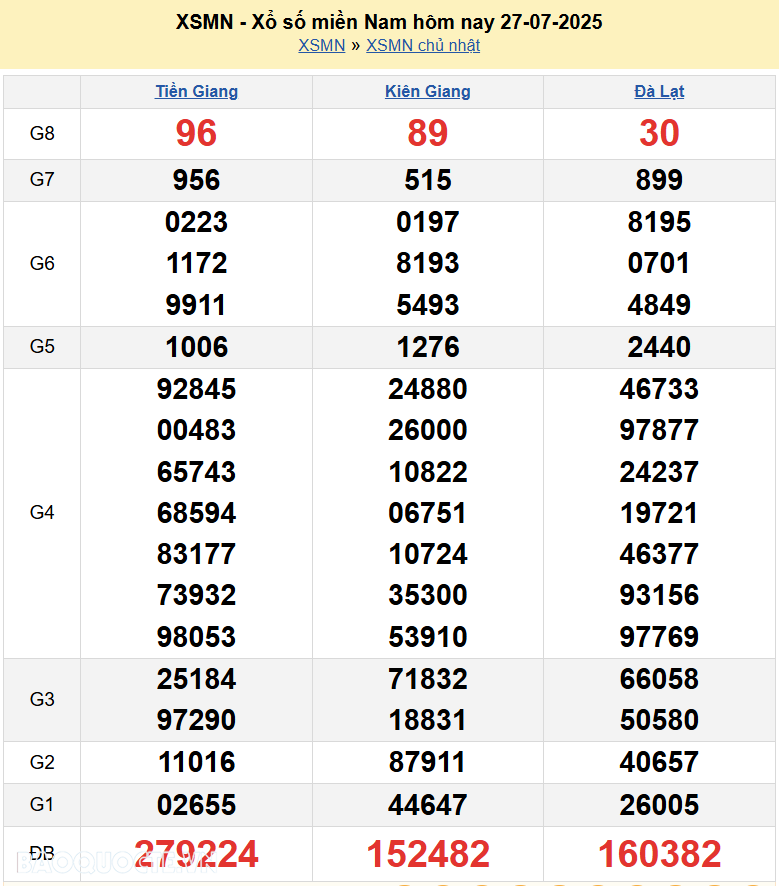Click Tiền Giang G8 result 96
The width and height of the screenshot is (779, 886).
click(x=196, y=133)
